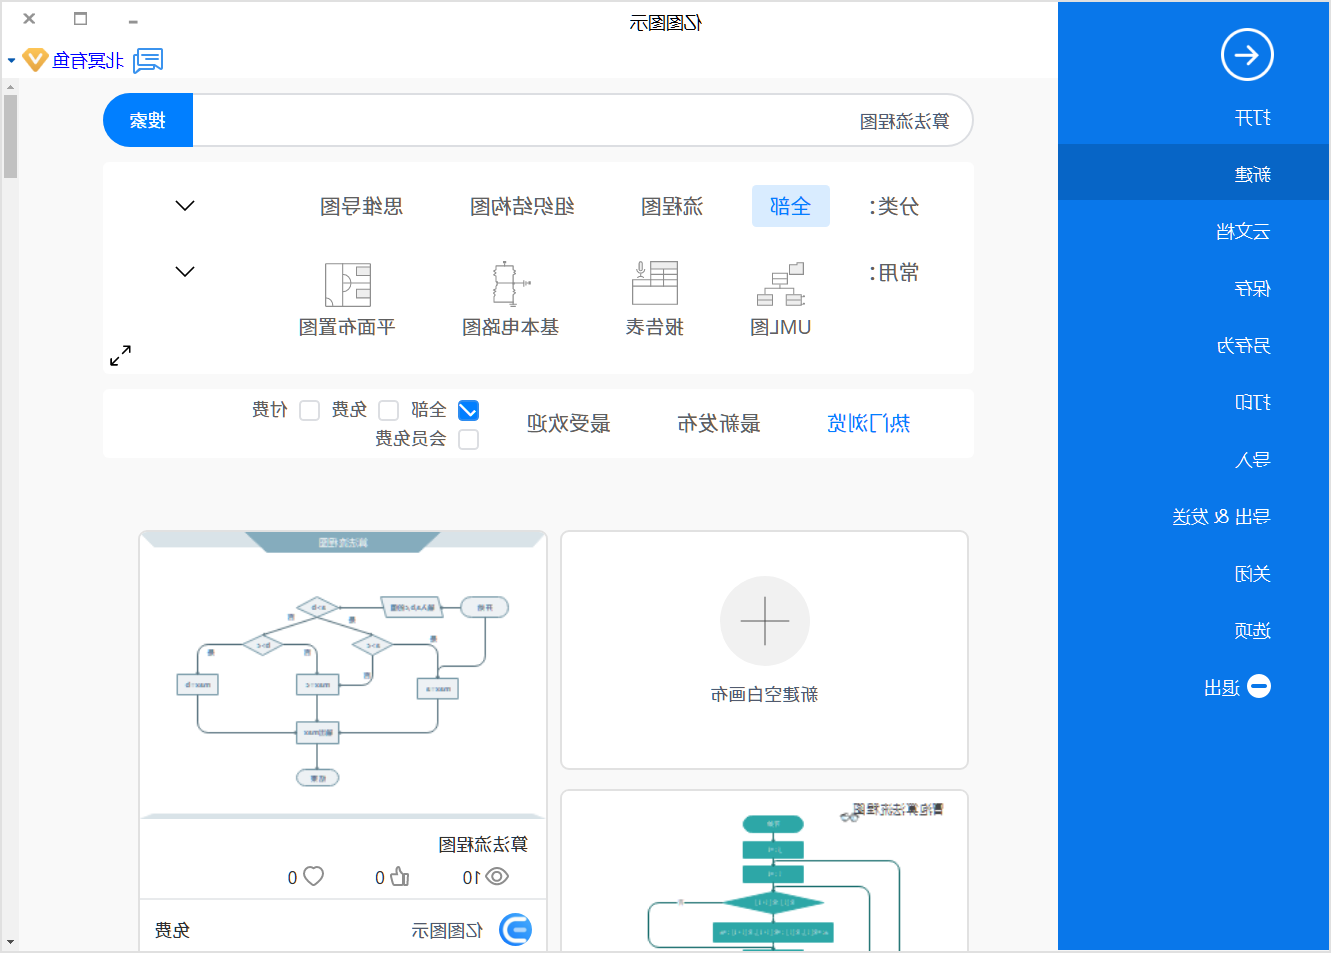Click the heart favorite icon on 算法流程图 card
The height and width of the screenshot is (953, 1331).
coord(313,876)
